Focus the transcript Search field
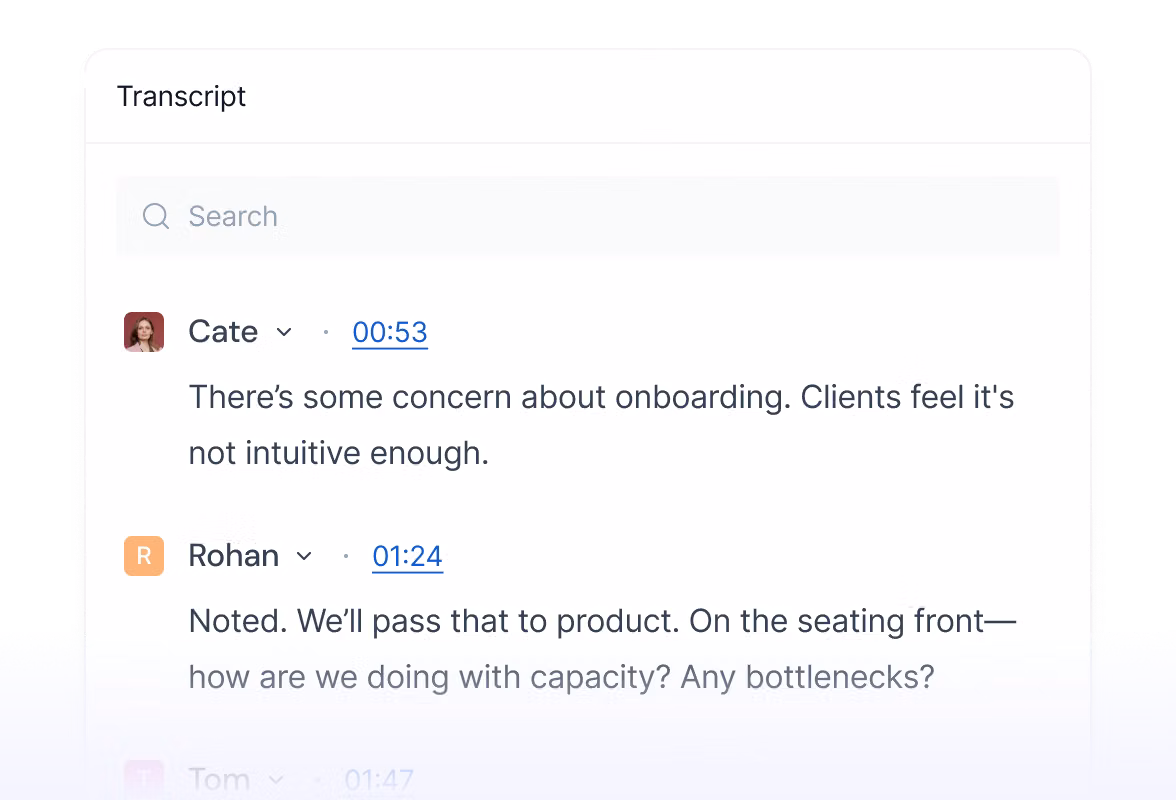The image size is (1176, 800). pyautogui.click(x=600, y=216)
